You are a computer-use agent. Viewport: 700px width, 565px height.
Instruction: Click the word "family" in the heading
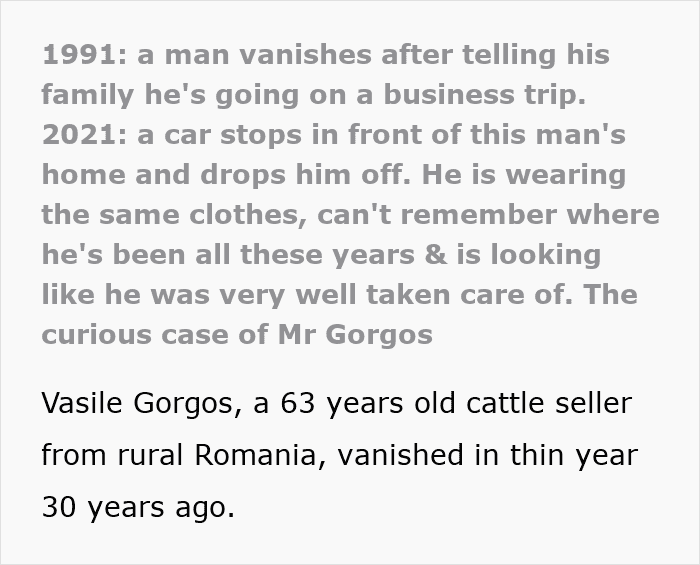point(89,94)
